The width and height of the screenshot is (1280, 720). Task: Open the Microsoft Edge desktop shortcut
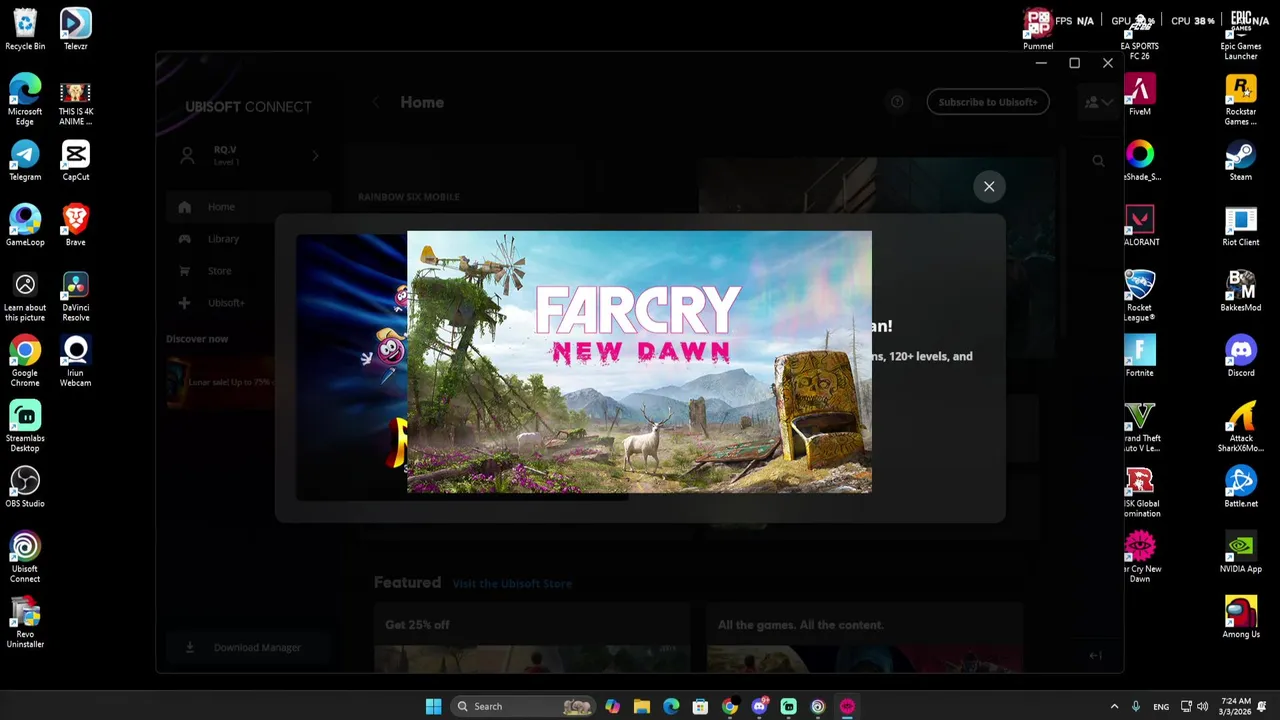pos(25,100)
